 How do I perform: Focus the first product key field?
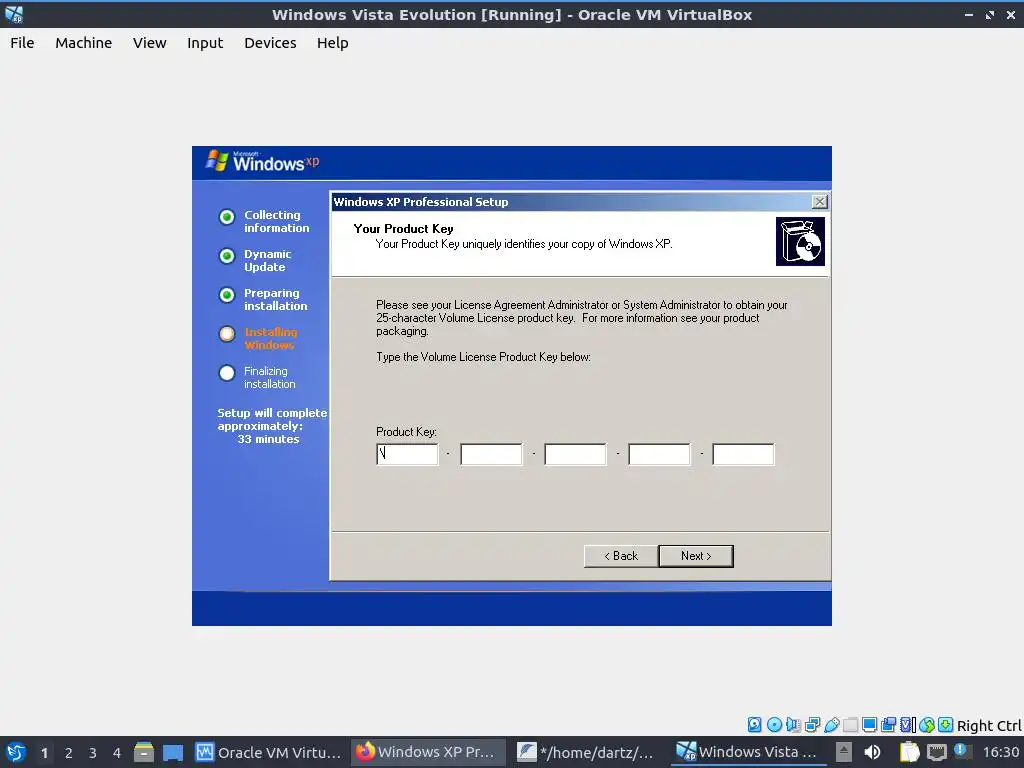click(x=408, y=454)
